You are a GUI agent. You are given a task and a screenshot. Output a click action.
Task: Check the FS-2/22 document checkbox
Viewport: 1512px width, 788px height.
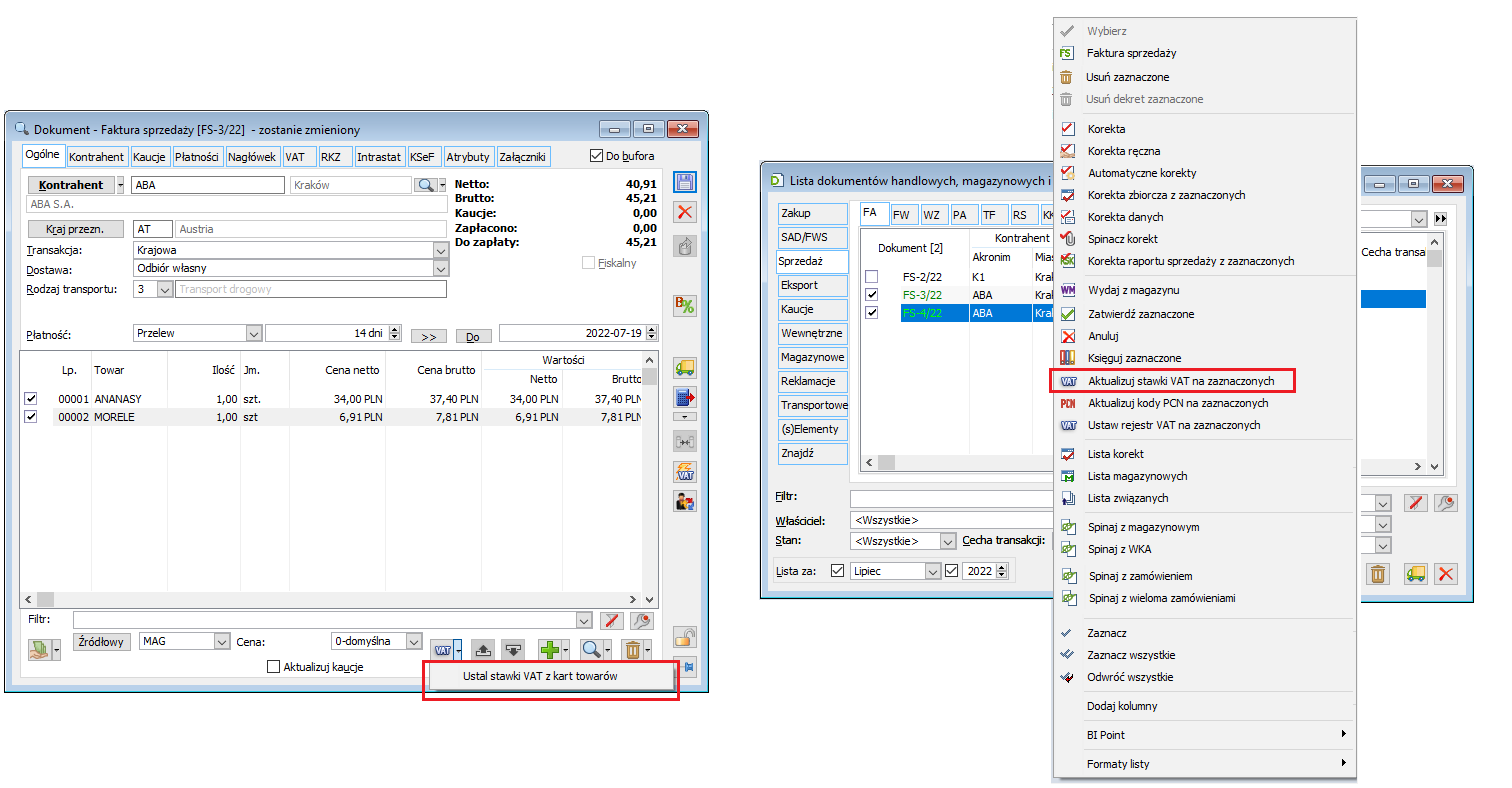pos(872,276)
